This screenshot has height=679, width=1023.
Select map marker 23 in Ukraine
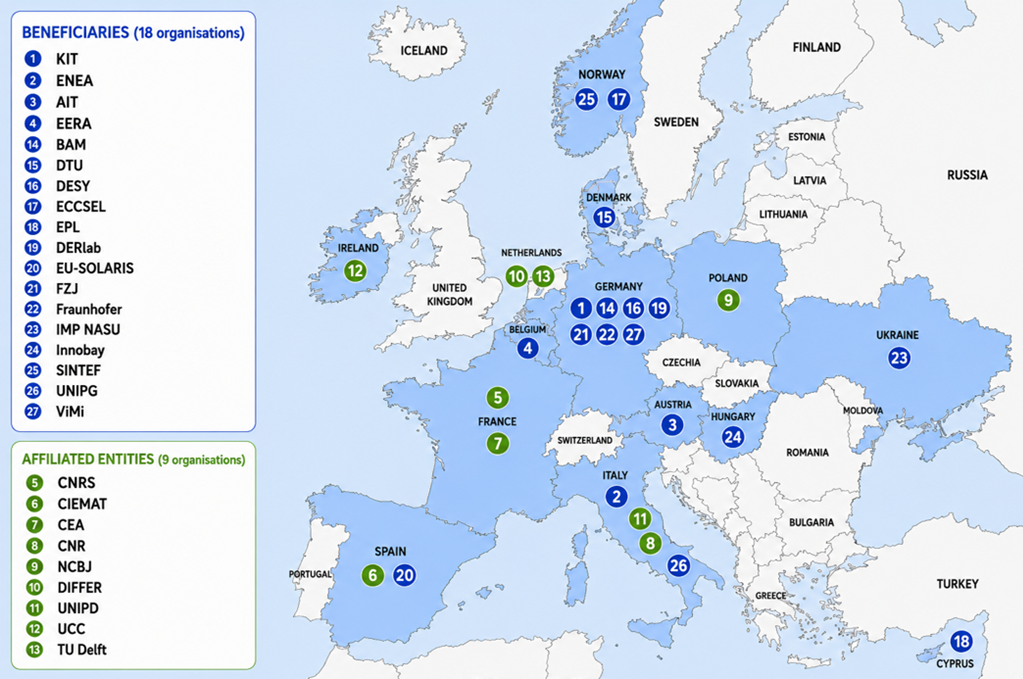[899, 357]
